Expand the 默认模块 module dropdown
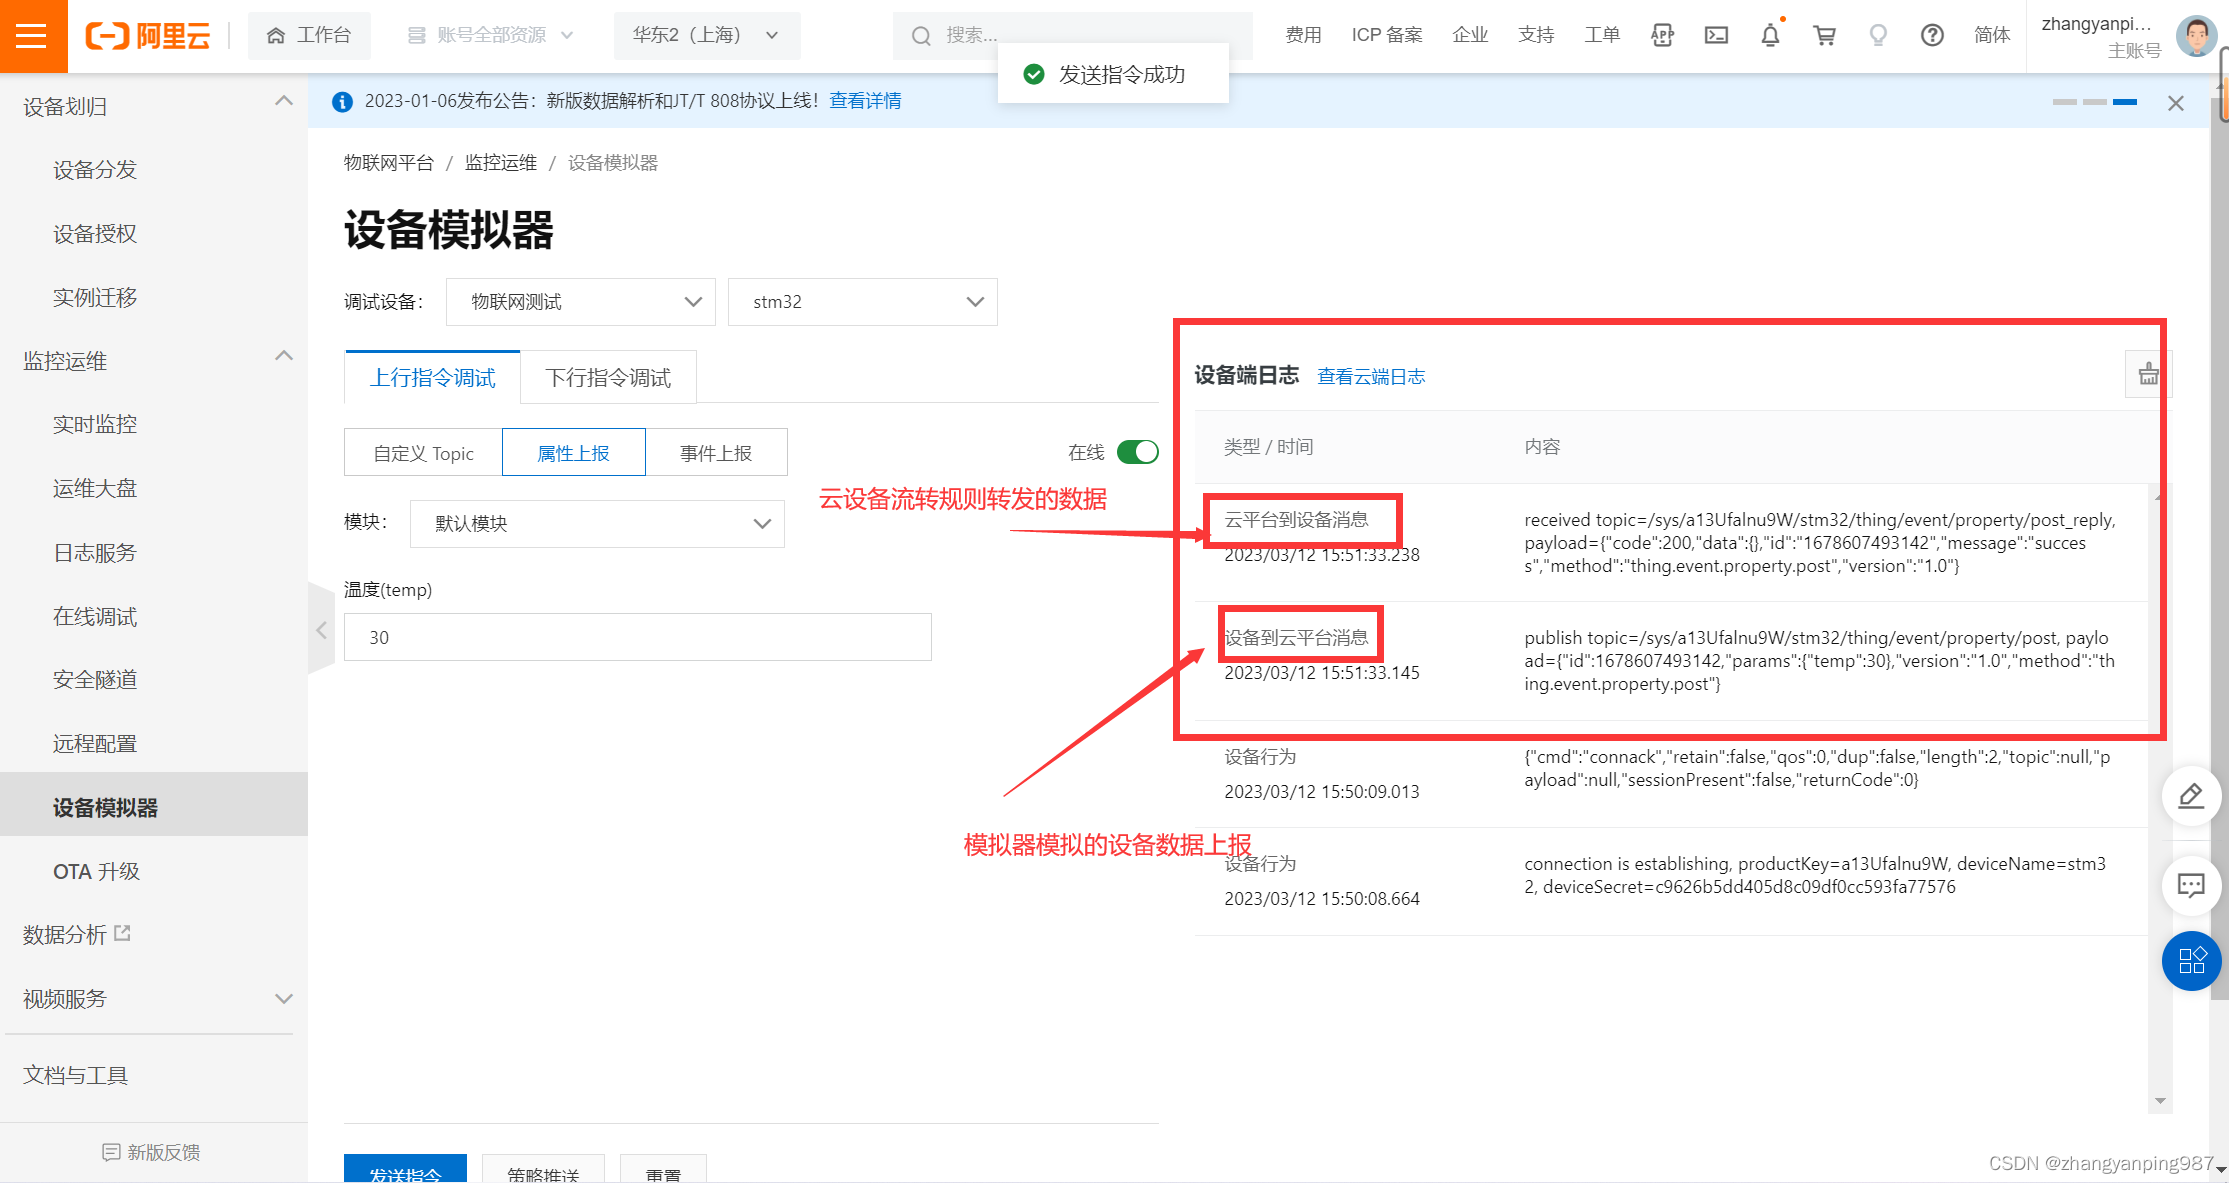Image resolution: width=2229 pixels, height=1183 pixels. coord(597,524)
